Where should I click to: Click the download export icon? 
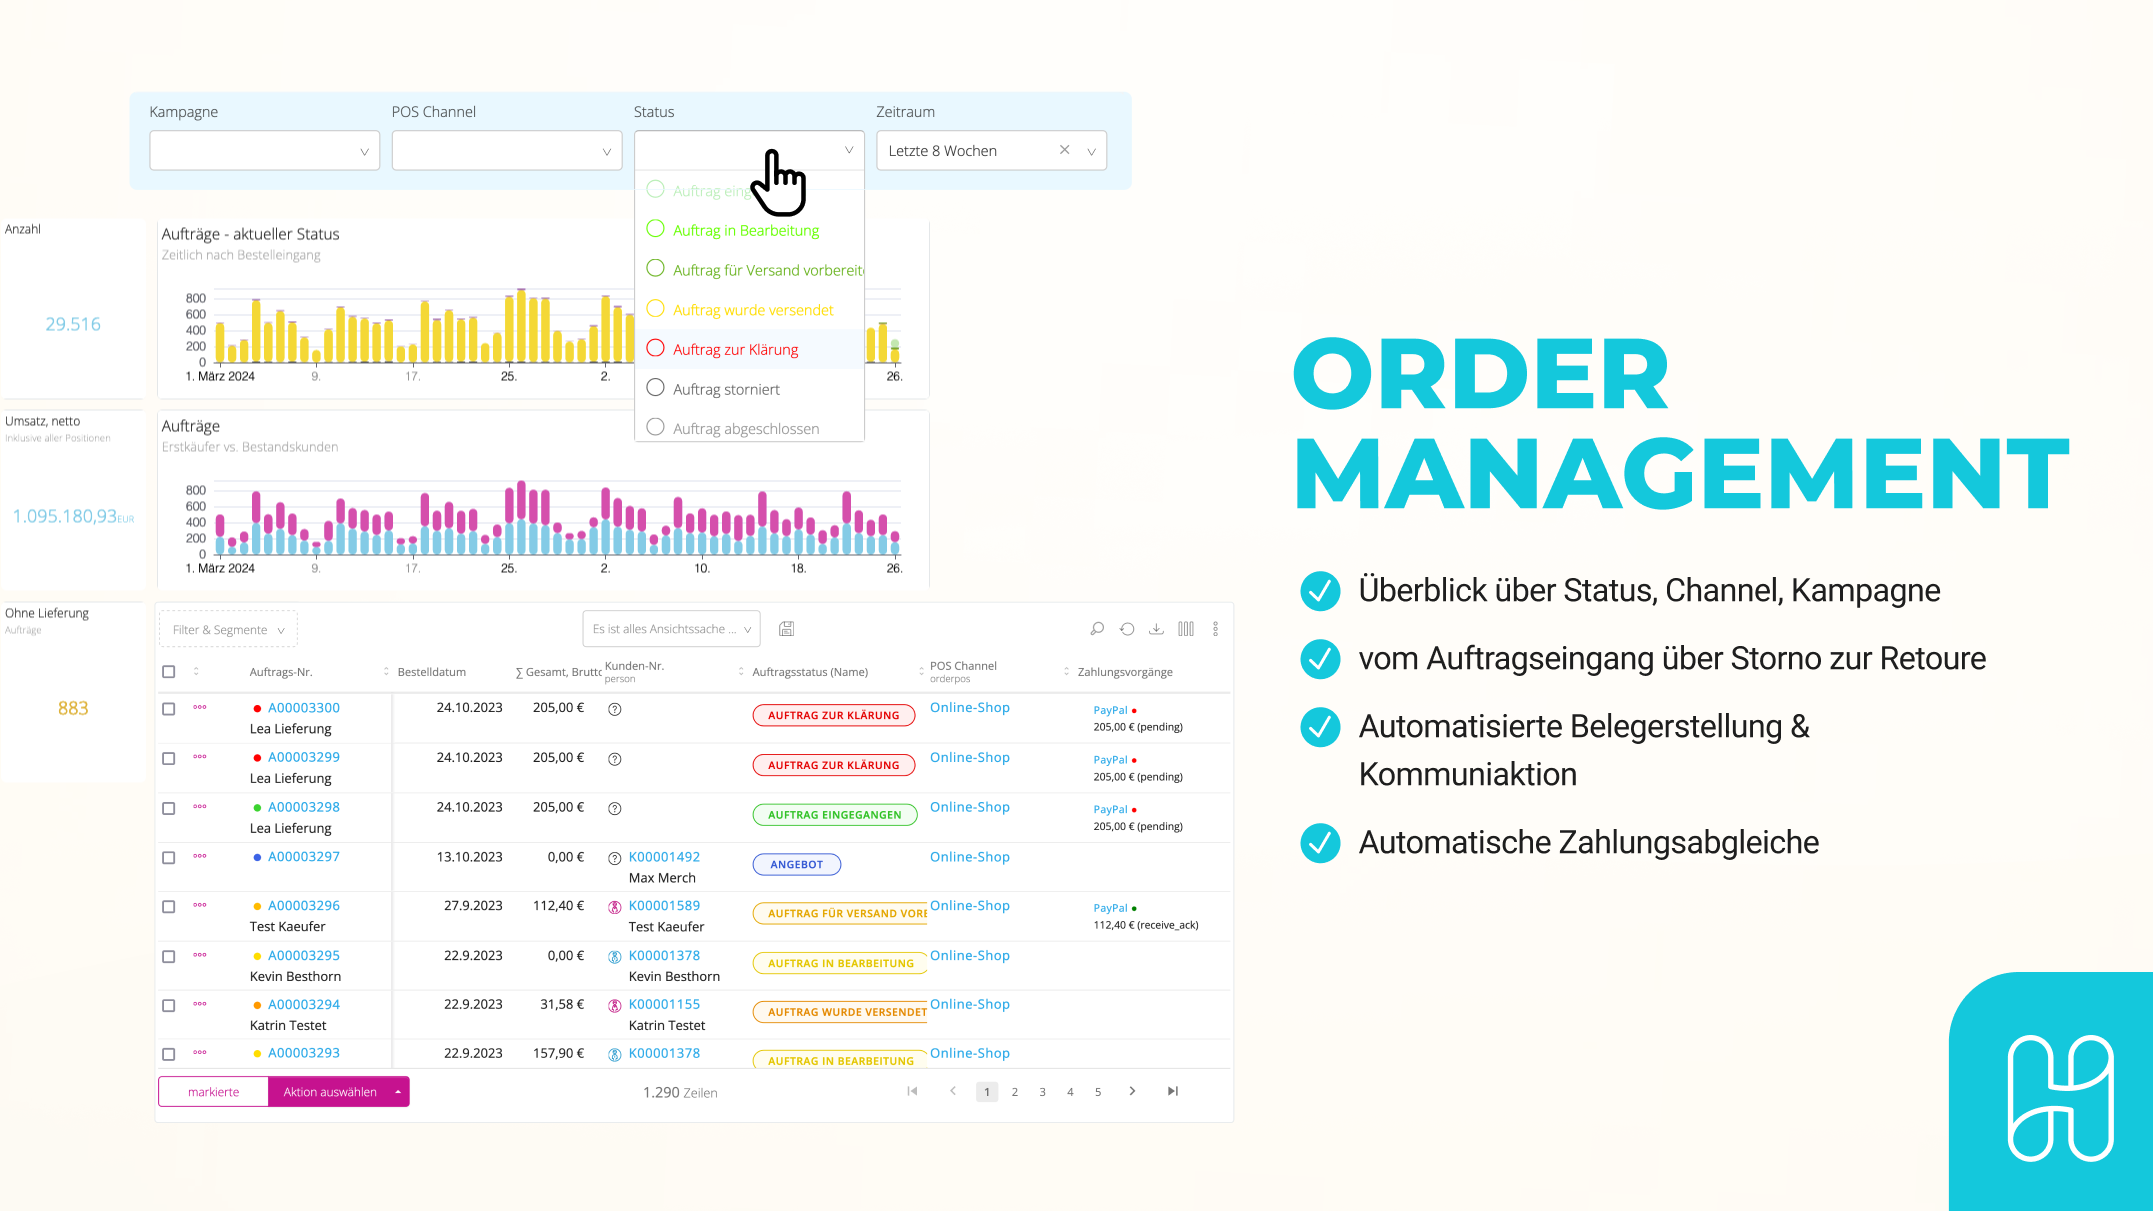(x=1156, y=629)
